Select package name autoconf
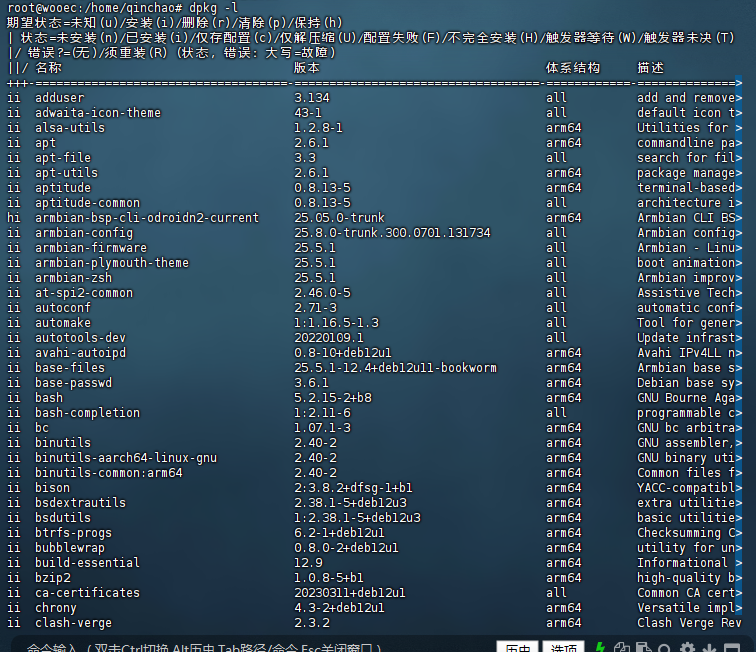The image size is (756, 652). click(x=63, y=308)
